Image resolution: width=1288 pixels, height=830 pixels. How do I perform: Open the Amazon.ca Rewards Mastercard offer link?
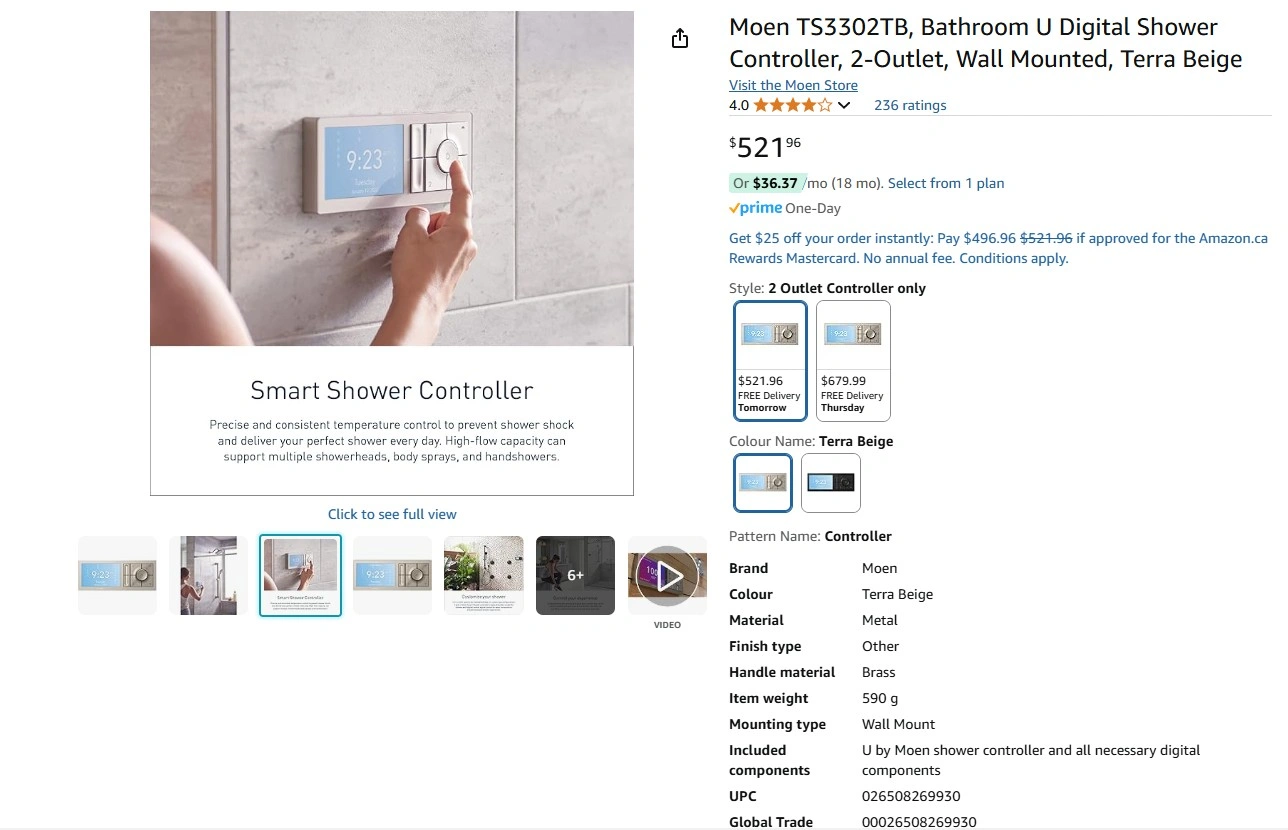tap(998, 248)
